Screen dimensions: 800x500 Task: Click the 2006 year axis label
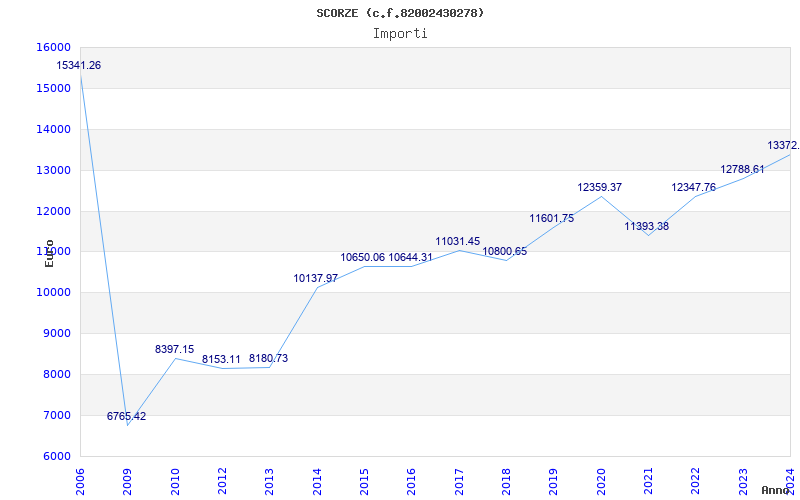[81, 480]
